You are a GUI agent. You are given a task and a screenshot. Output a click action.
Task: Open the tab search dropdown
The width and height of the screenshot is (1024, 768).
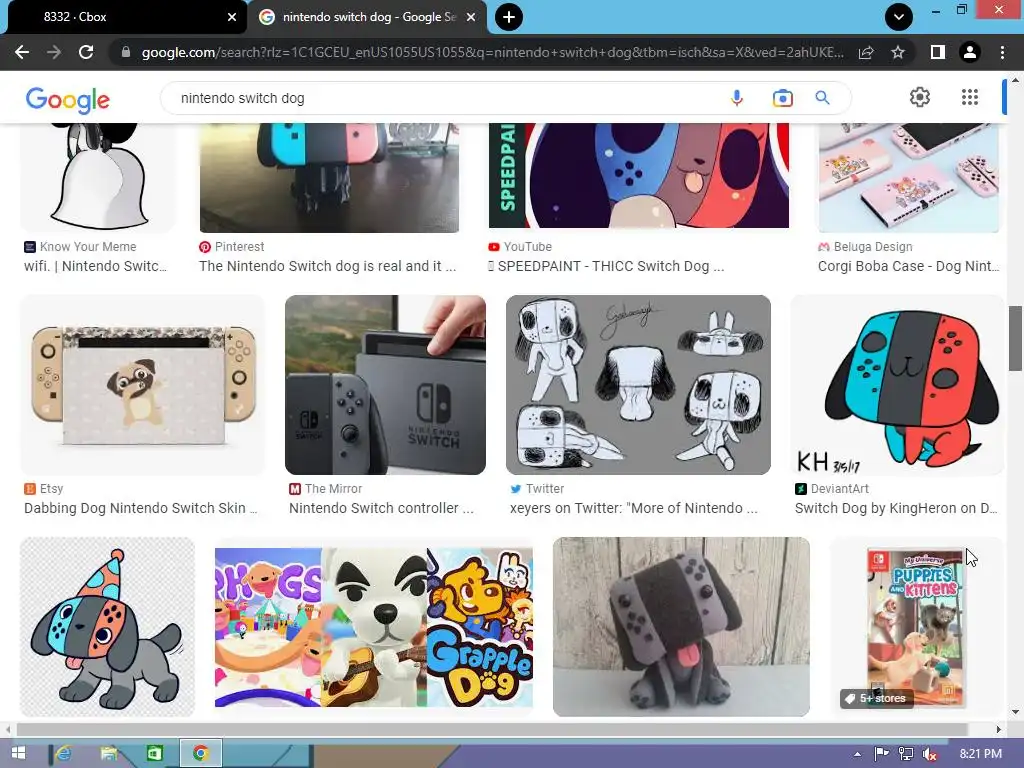pyautogui.click(x=899, y=17)
